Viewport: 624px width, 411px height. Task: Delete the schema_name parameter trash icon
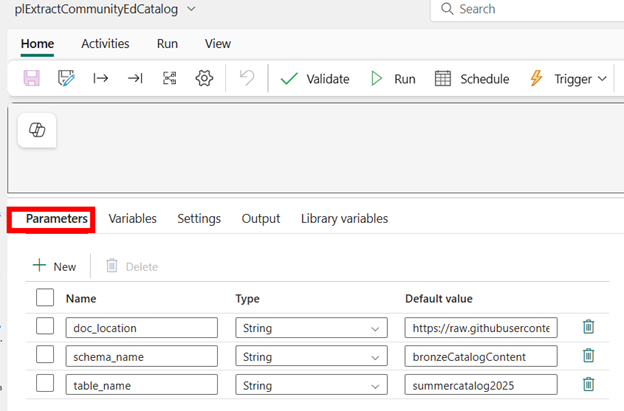[589, 355]
